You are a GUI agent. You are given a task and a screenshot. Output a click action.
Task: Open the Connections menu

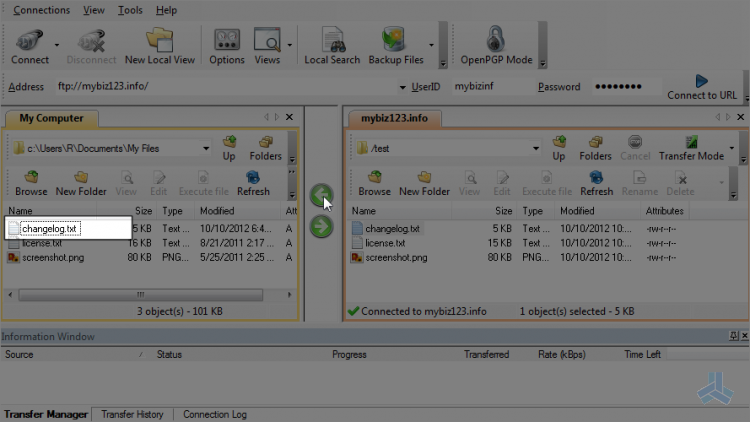[42, 10]
